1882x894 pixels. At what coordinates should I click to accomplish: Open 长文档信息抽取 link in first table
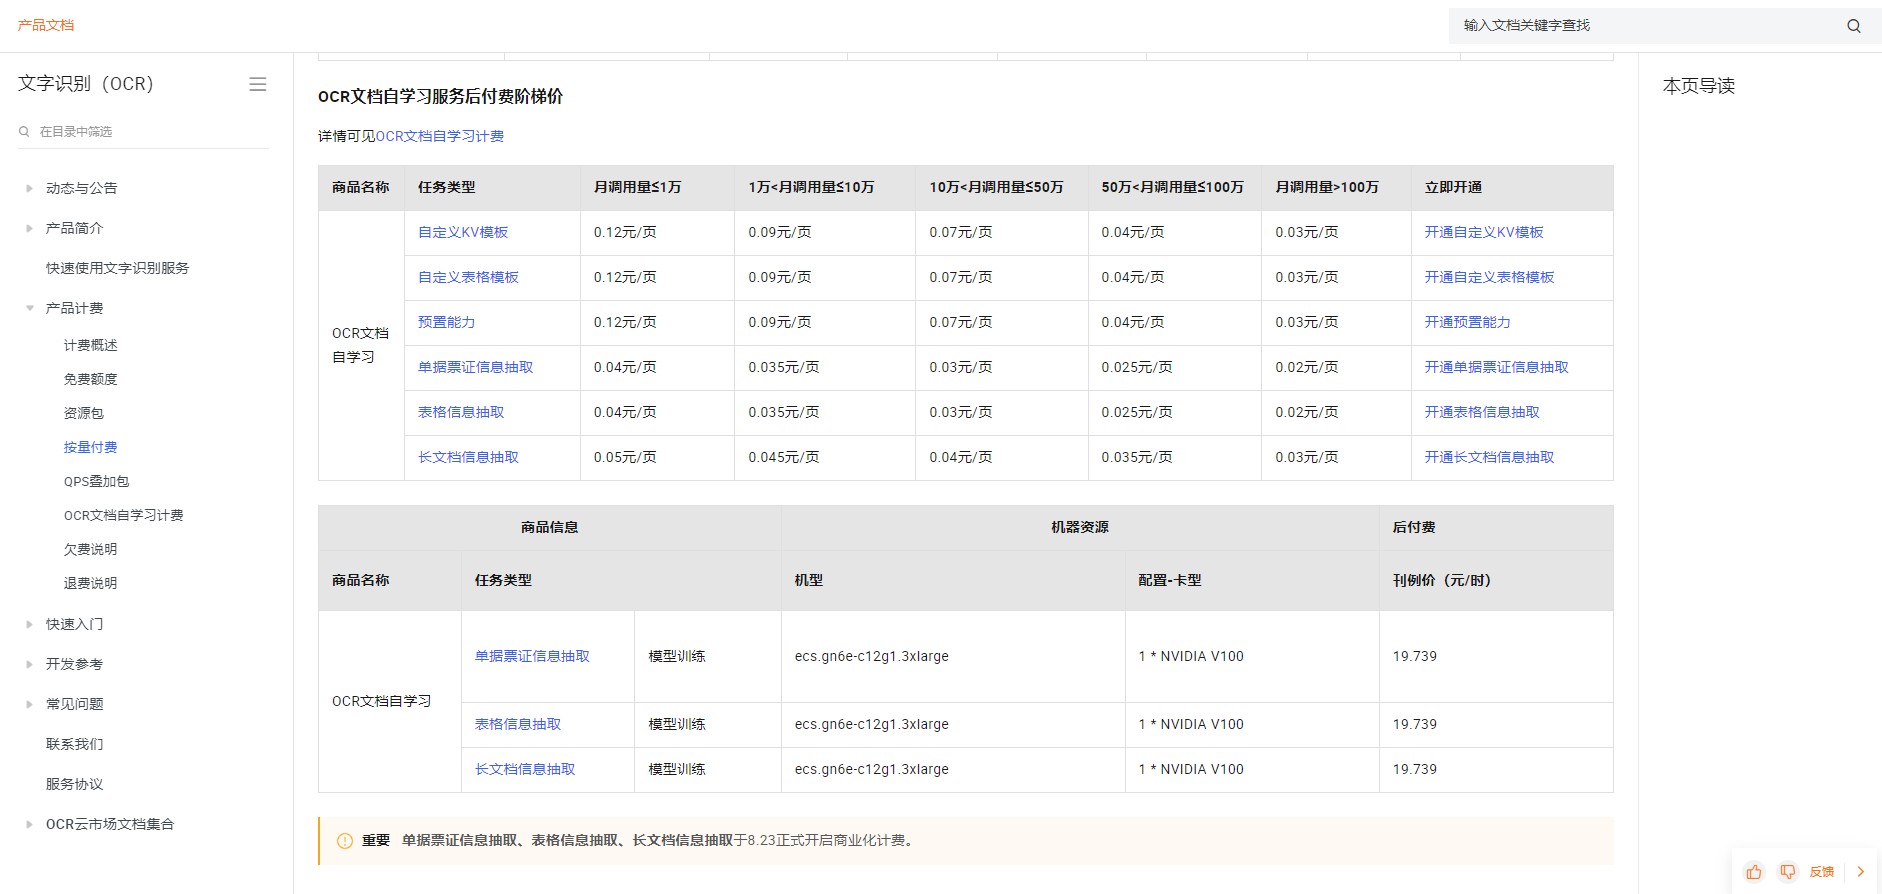(x=468, y=457)
